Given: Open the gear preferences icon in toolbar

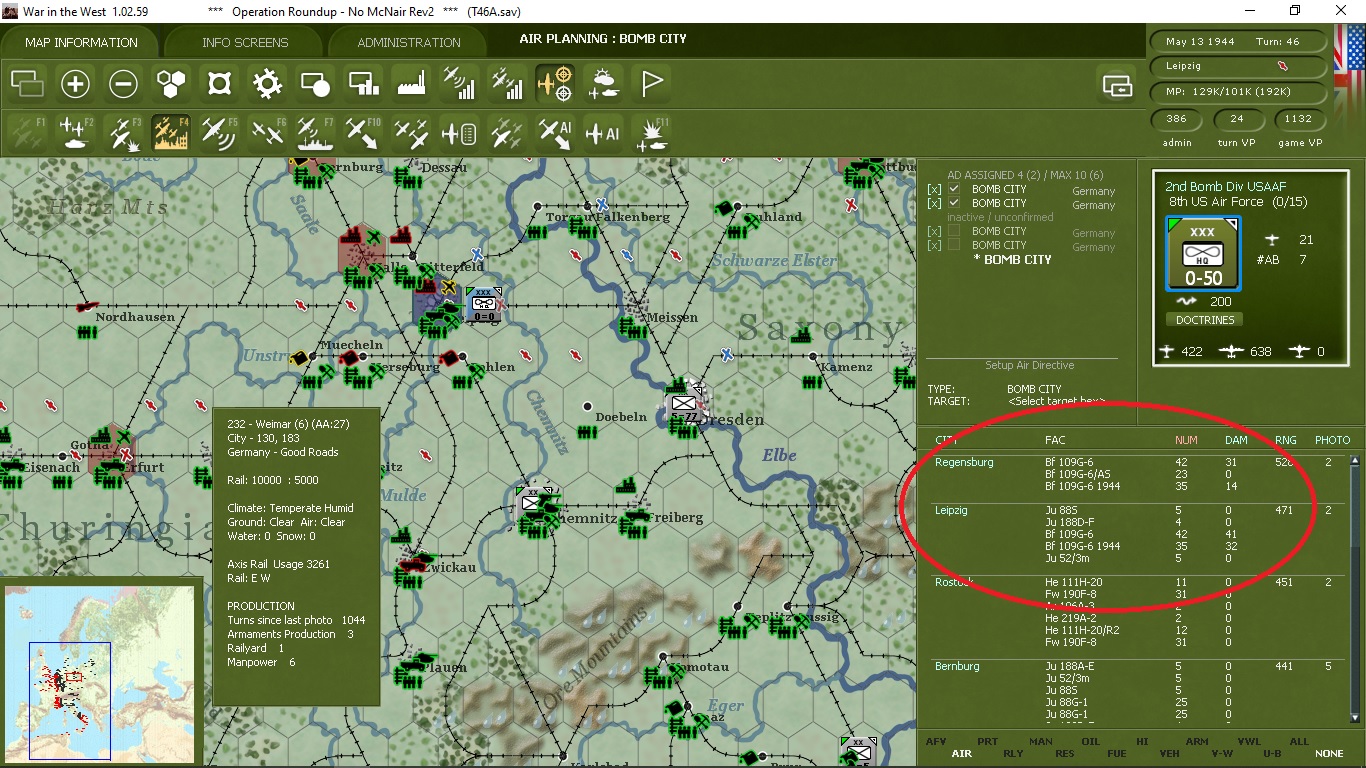Looking at the screenshot, I should tap(267, 83).
